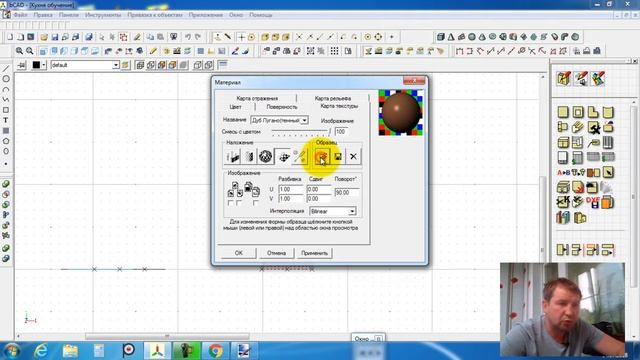Click the Redo arrow in toolbar
The height and width of the screenshot is (360, 640).
[198, 37]
